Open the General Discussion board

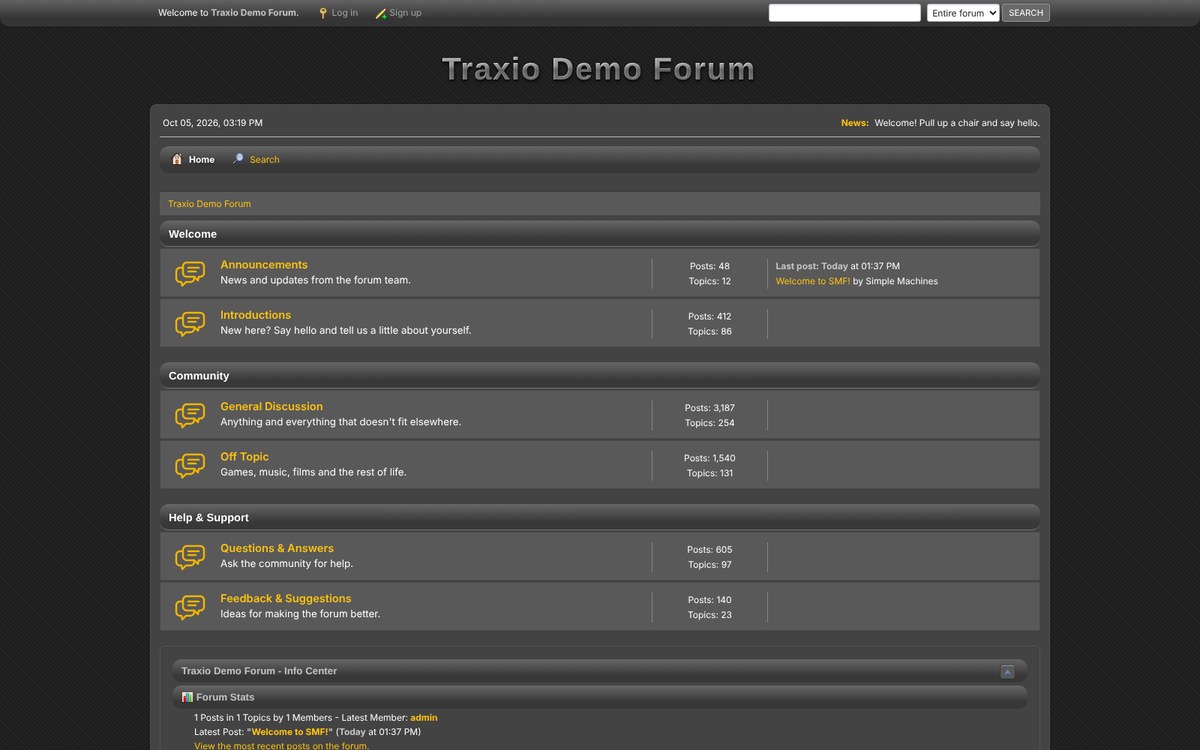point(272,407)
